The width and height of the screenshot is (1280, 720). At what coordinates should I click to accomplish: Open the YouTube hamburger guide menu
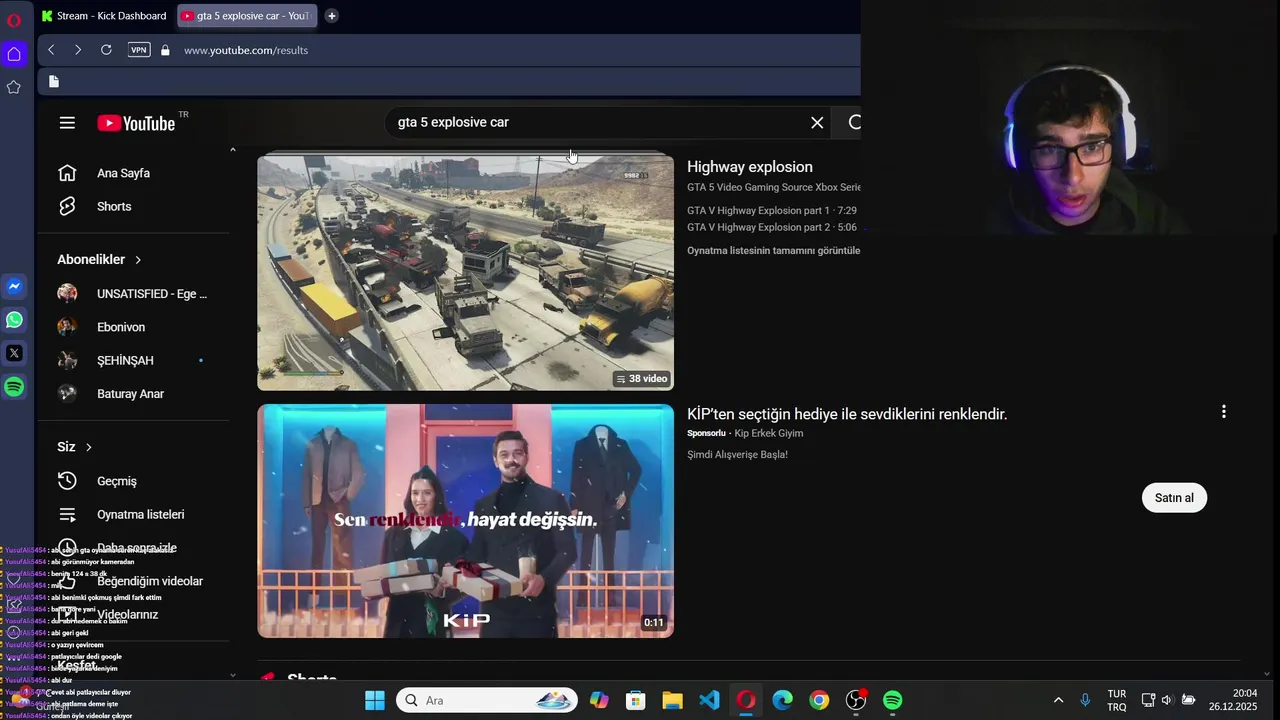pos(67,123)
